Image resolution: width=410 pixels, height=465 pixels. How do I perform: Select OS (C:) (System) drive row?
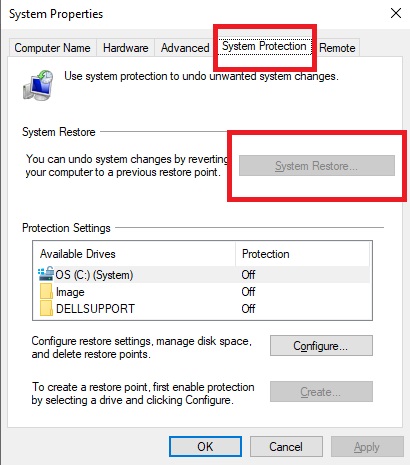(202, 274)
